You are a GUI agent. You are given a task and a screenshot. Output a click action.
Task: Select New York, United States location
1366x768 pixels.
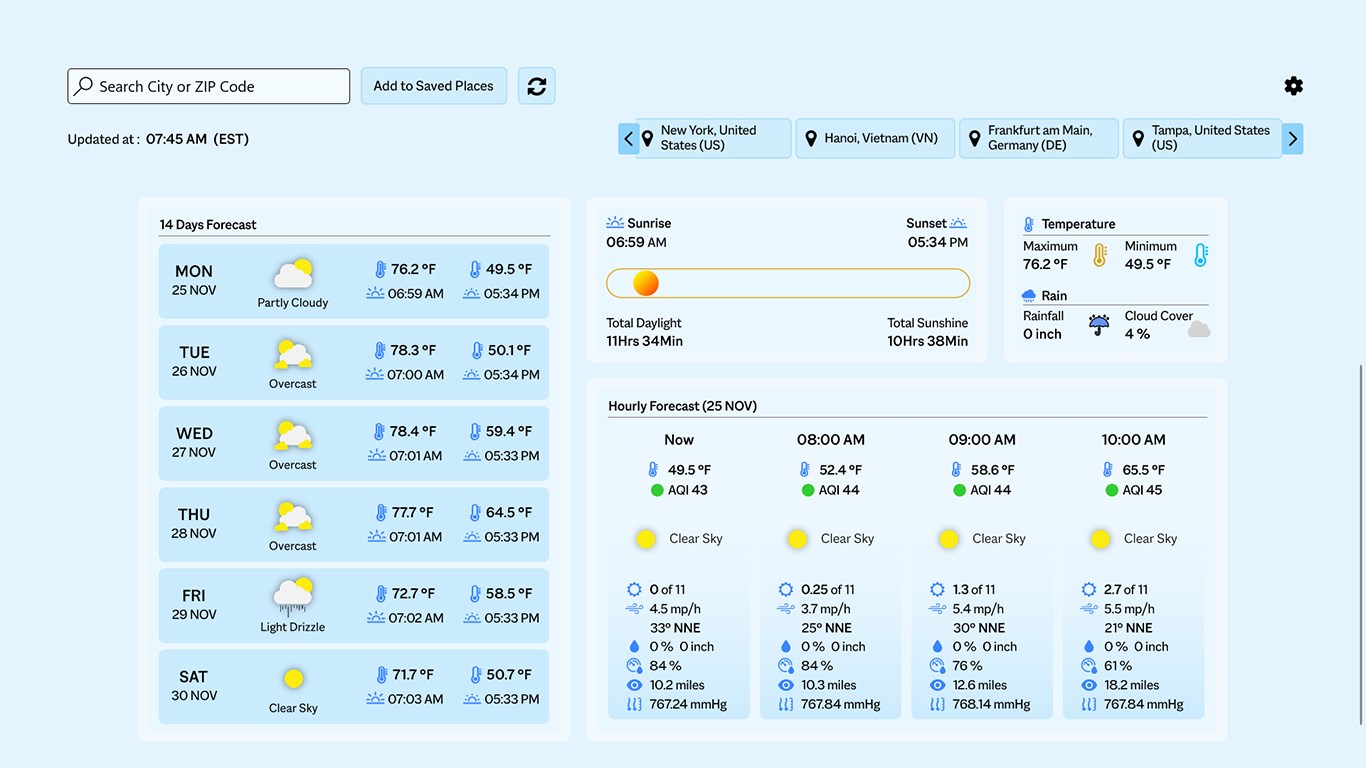point(705,137)
